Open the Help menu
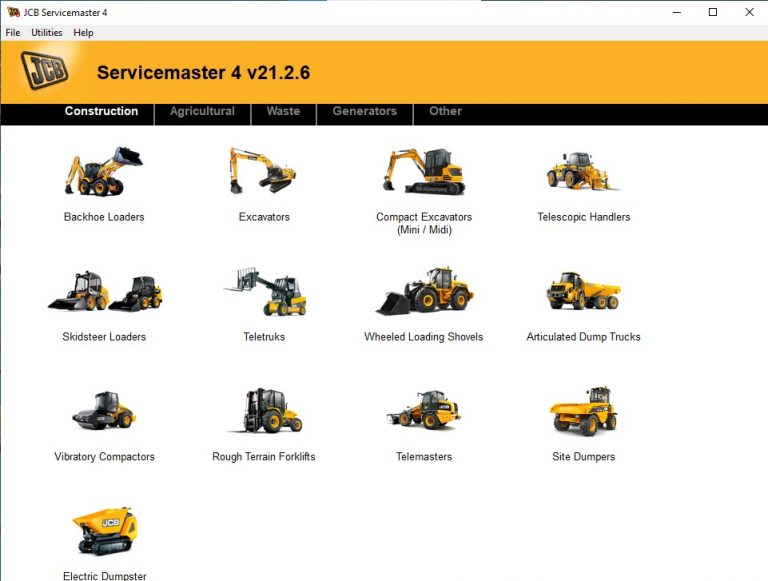The image size is (768, 581). click(x=83, y=32)
